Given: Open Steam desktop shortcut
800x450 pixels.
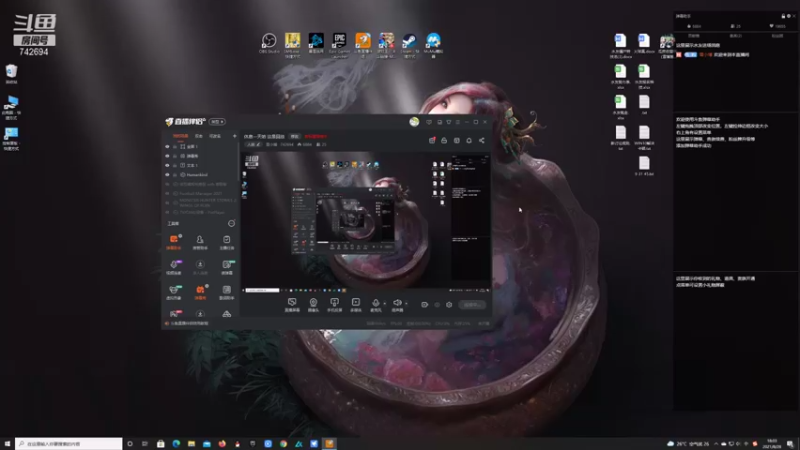Looking at the screenshot, I should point(410,45).
